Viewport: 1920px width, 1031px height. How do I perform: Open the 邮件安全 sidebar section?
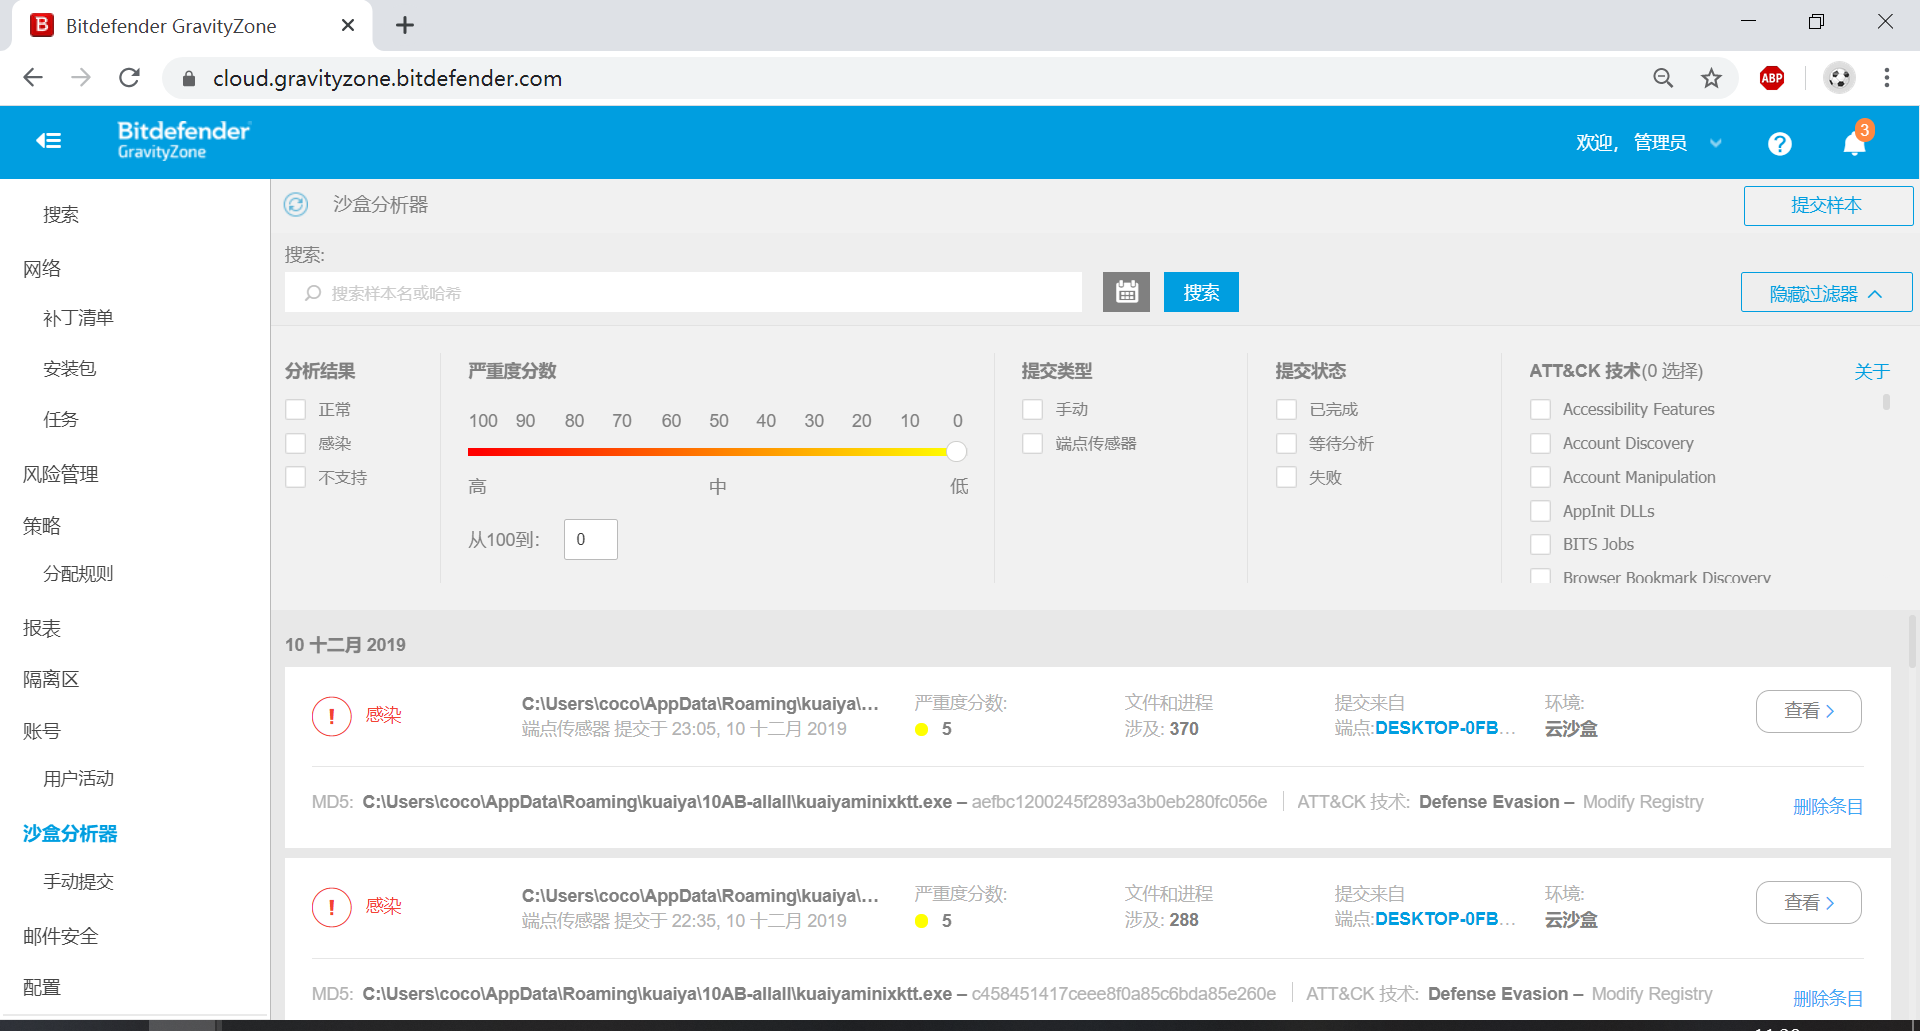60,937
